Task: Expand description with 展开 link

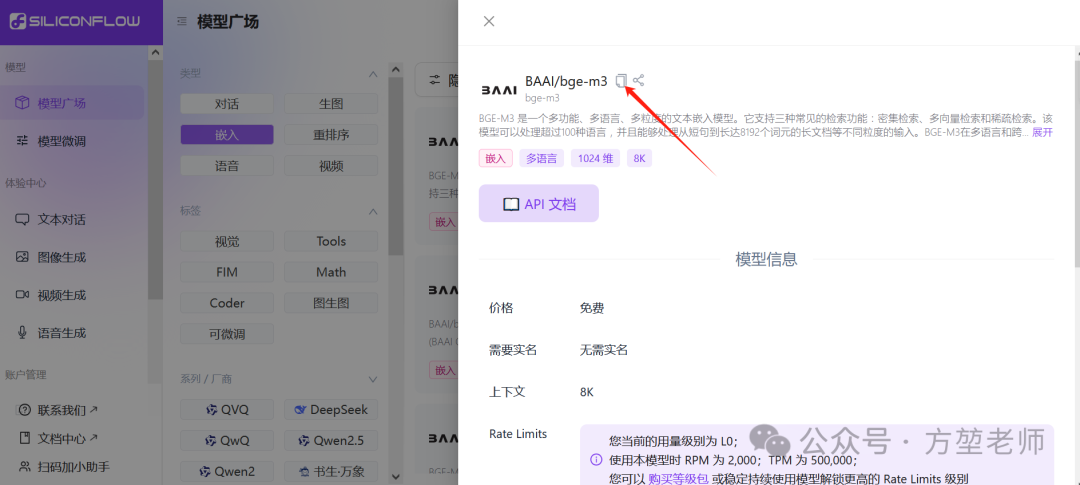Action: coord(1042,132)
